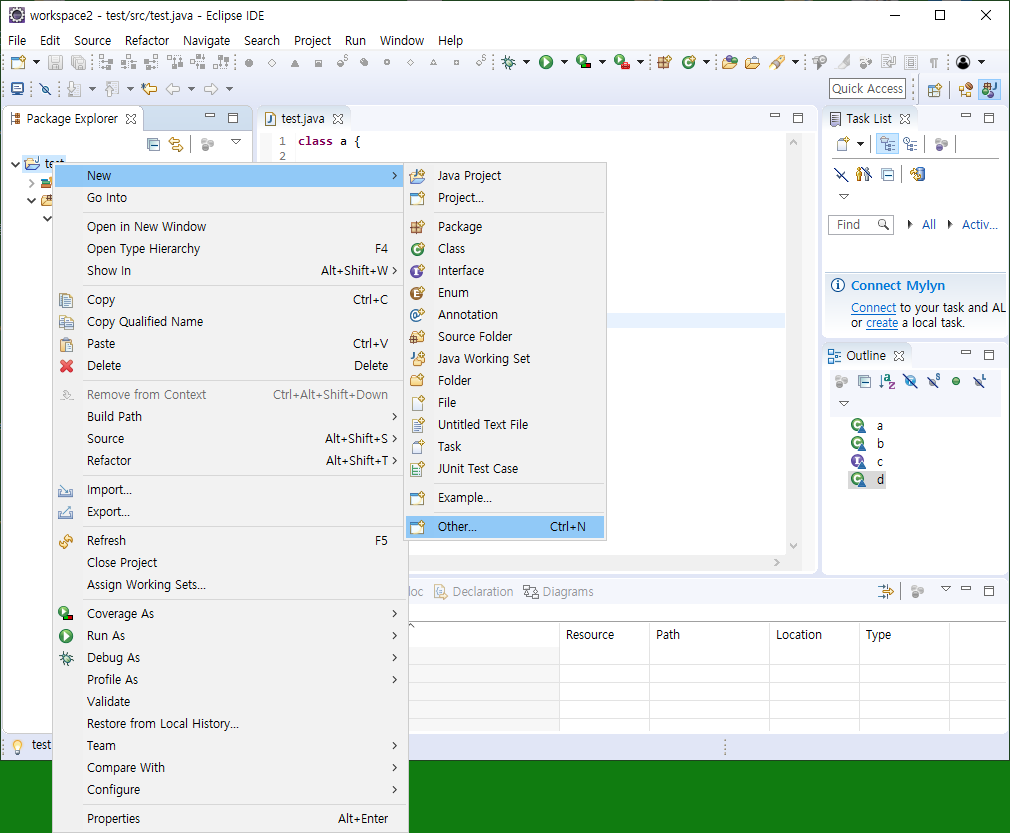Click the Open Console monitor icon
This screenshot has height=833, width=1010.
point(17,88)
